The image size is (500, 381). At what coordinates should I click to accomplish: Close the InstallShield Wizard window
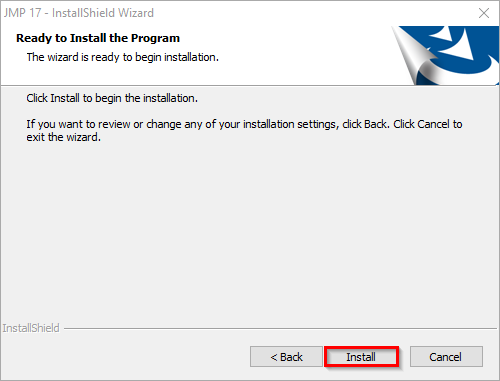(484, 13)
